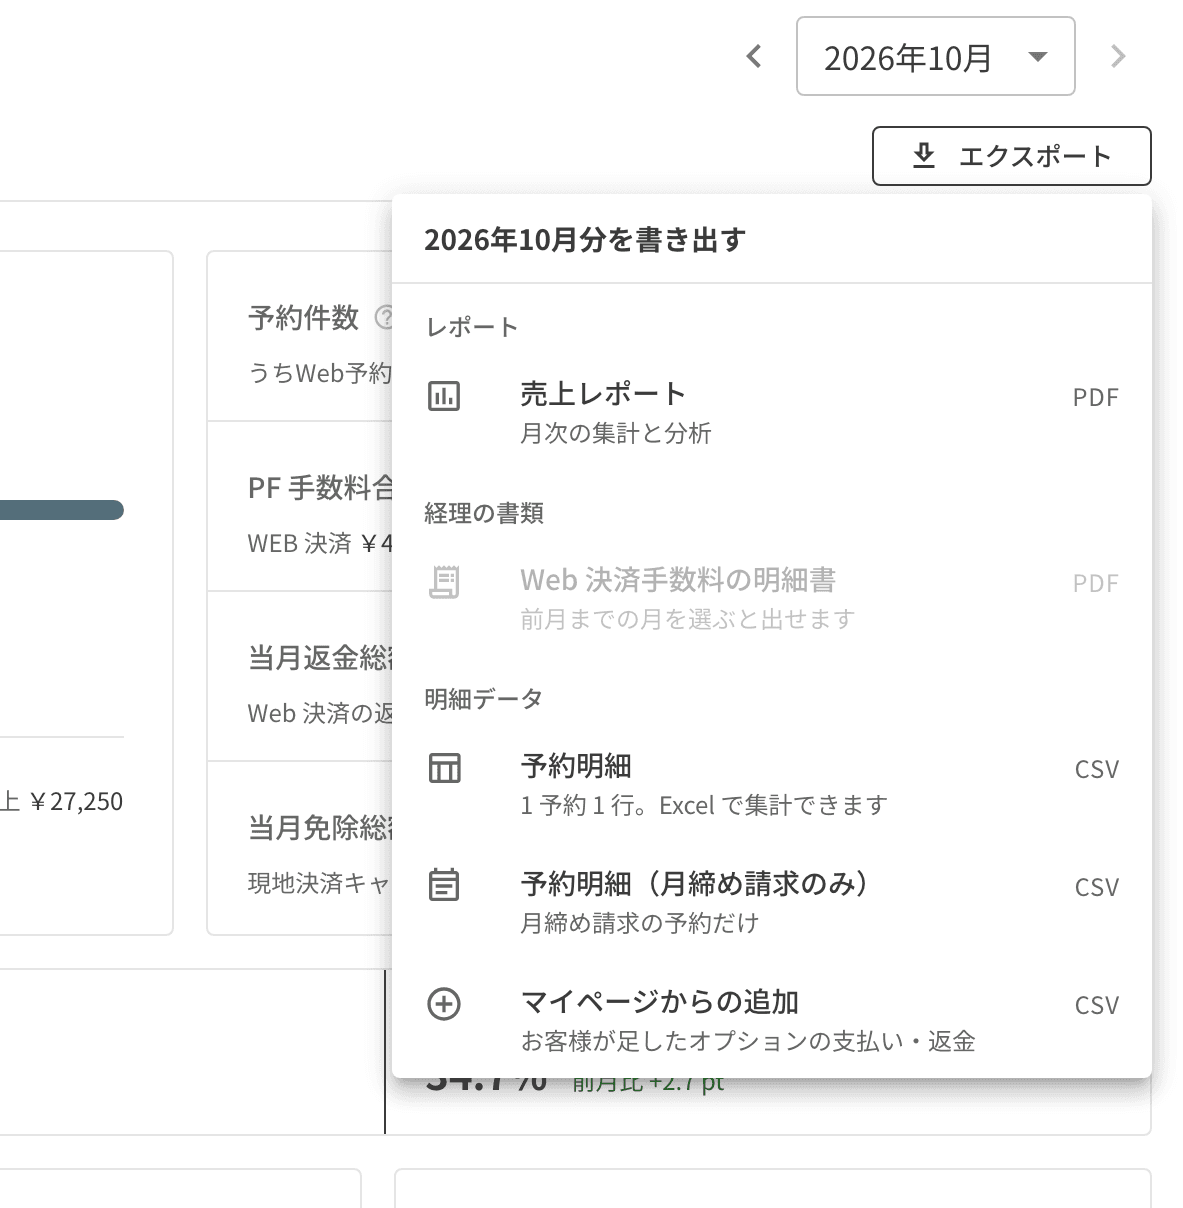Click the レポート section label
This screenshot has height=1208, width=1183.
[472, 327]
